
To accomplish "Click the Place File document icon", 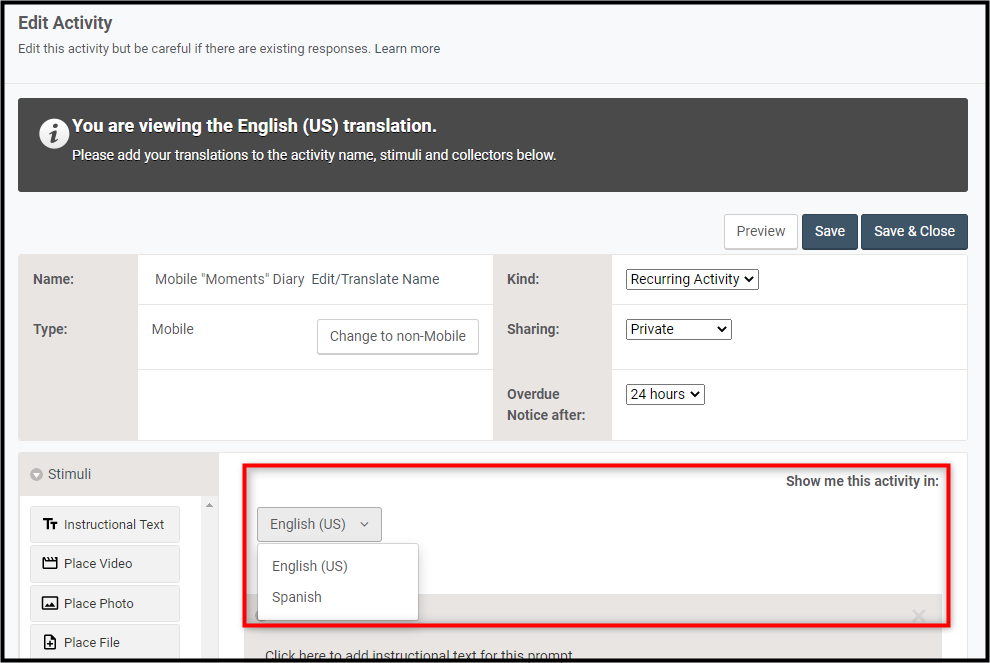I will (50, 642).
